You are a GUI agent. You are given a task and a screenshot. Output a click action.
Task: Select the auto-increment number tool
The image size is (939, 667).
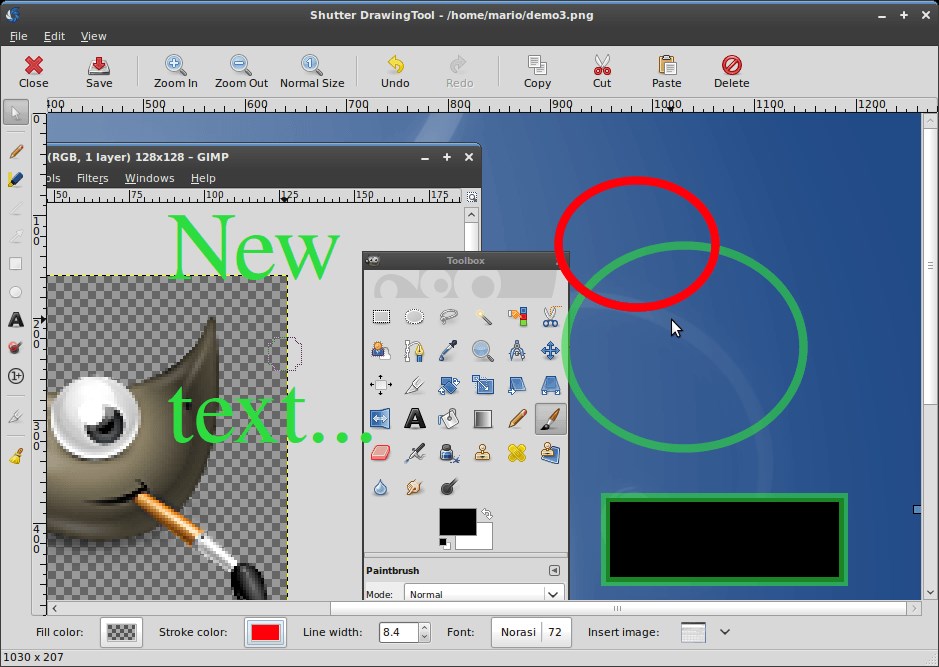16,376
